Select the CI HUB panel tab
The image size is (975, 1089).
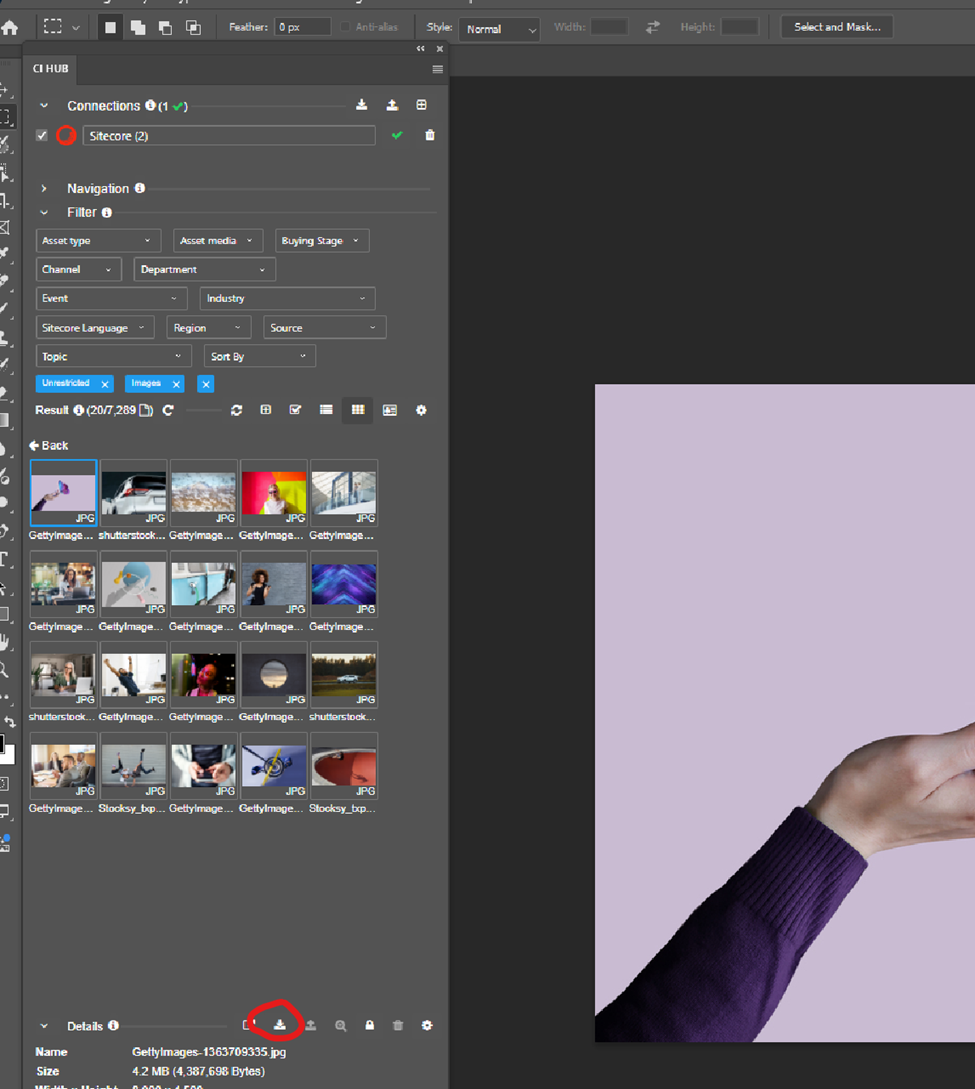(50, 69)
